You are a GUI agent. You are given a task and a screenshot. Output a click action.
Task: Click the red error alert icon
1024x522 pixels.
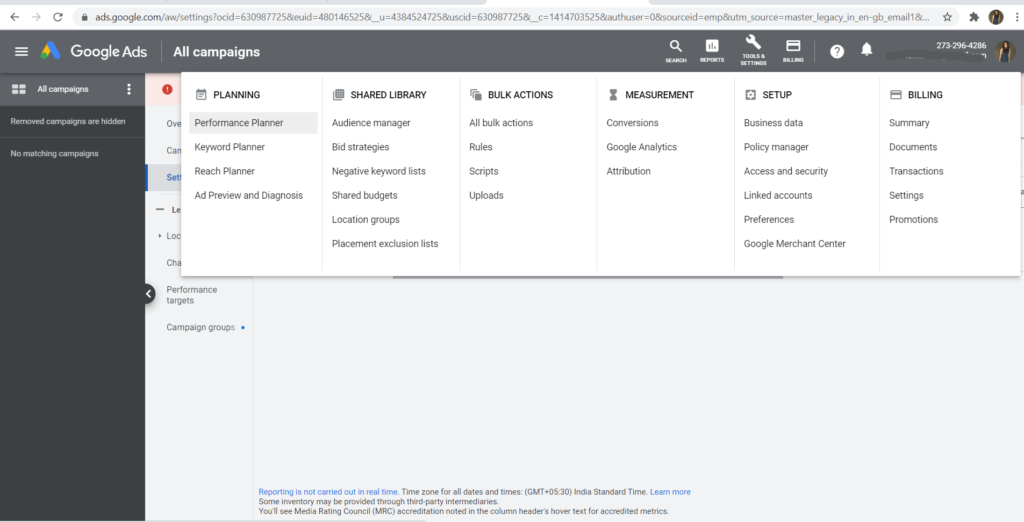pos(167,89)
